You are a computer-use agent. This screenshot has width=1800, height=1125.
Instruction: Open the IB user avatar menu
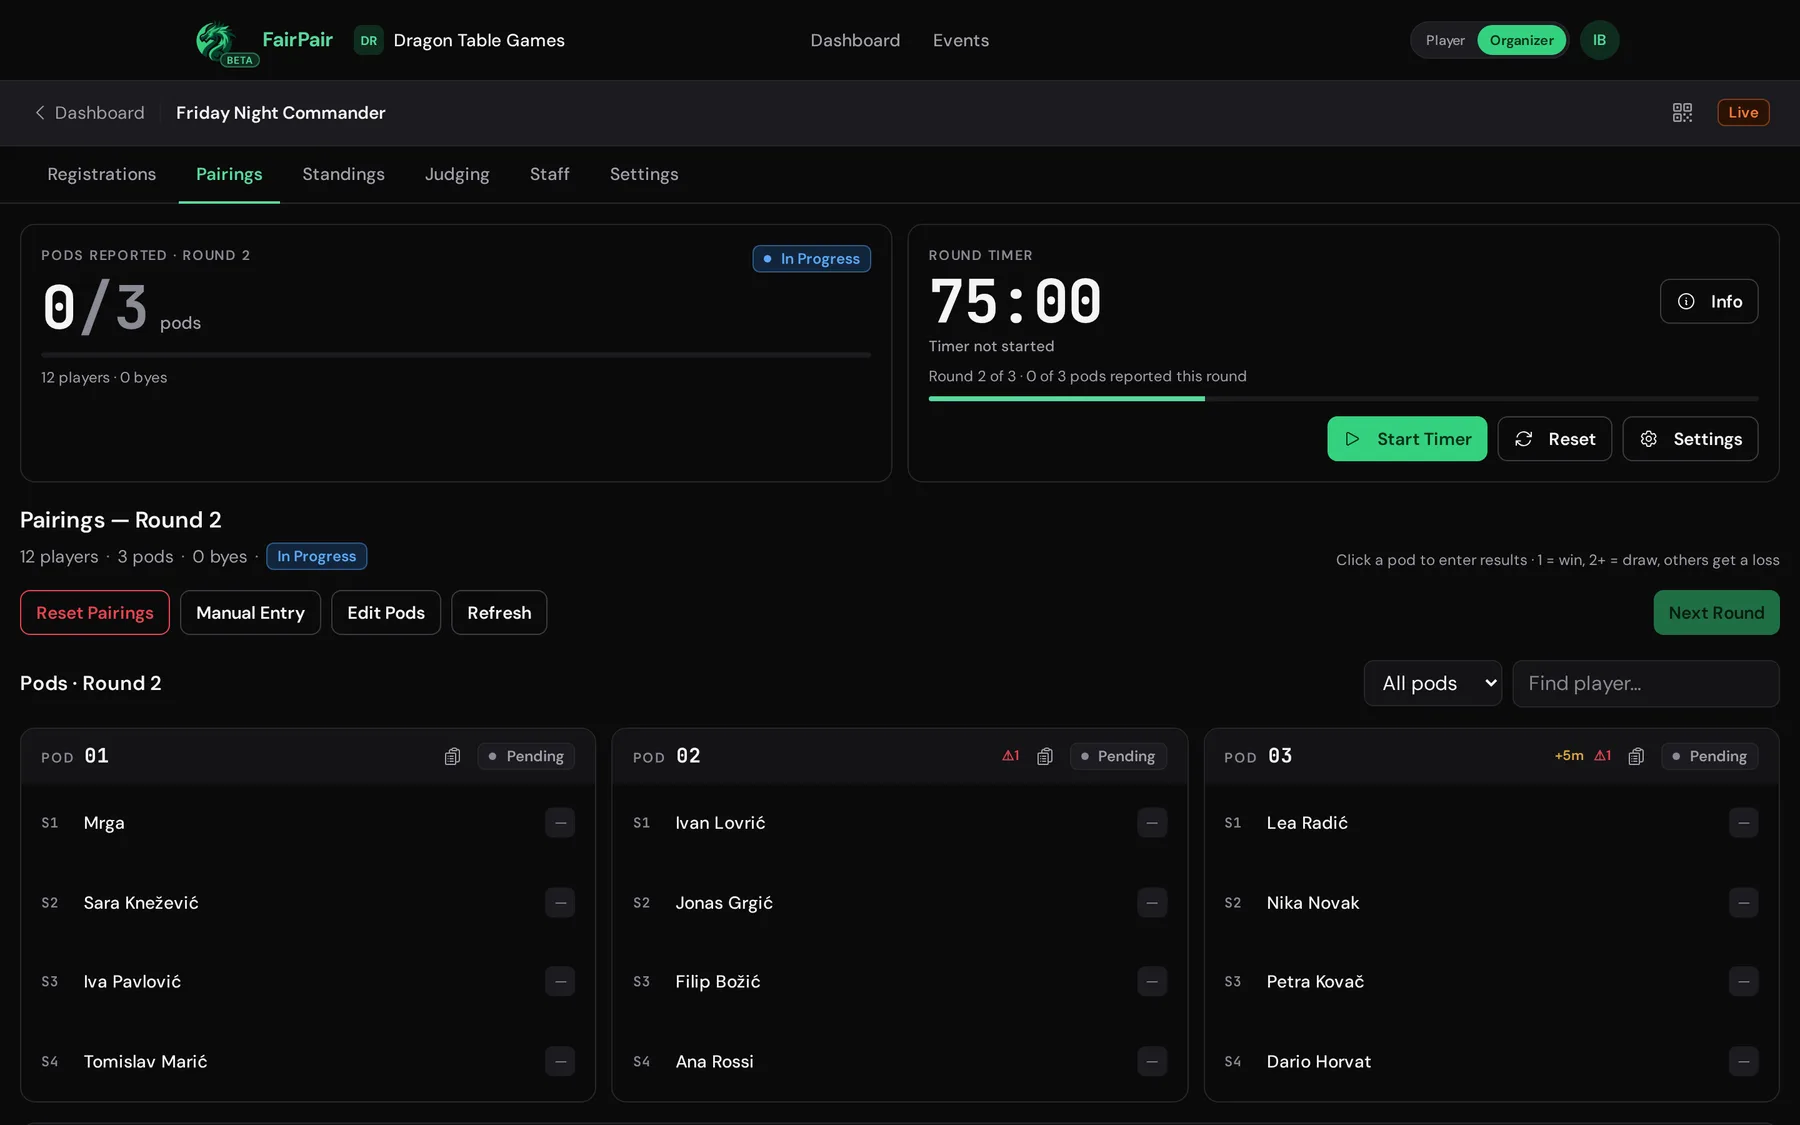point(1599,40)
